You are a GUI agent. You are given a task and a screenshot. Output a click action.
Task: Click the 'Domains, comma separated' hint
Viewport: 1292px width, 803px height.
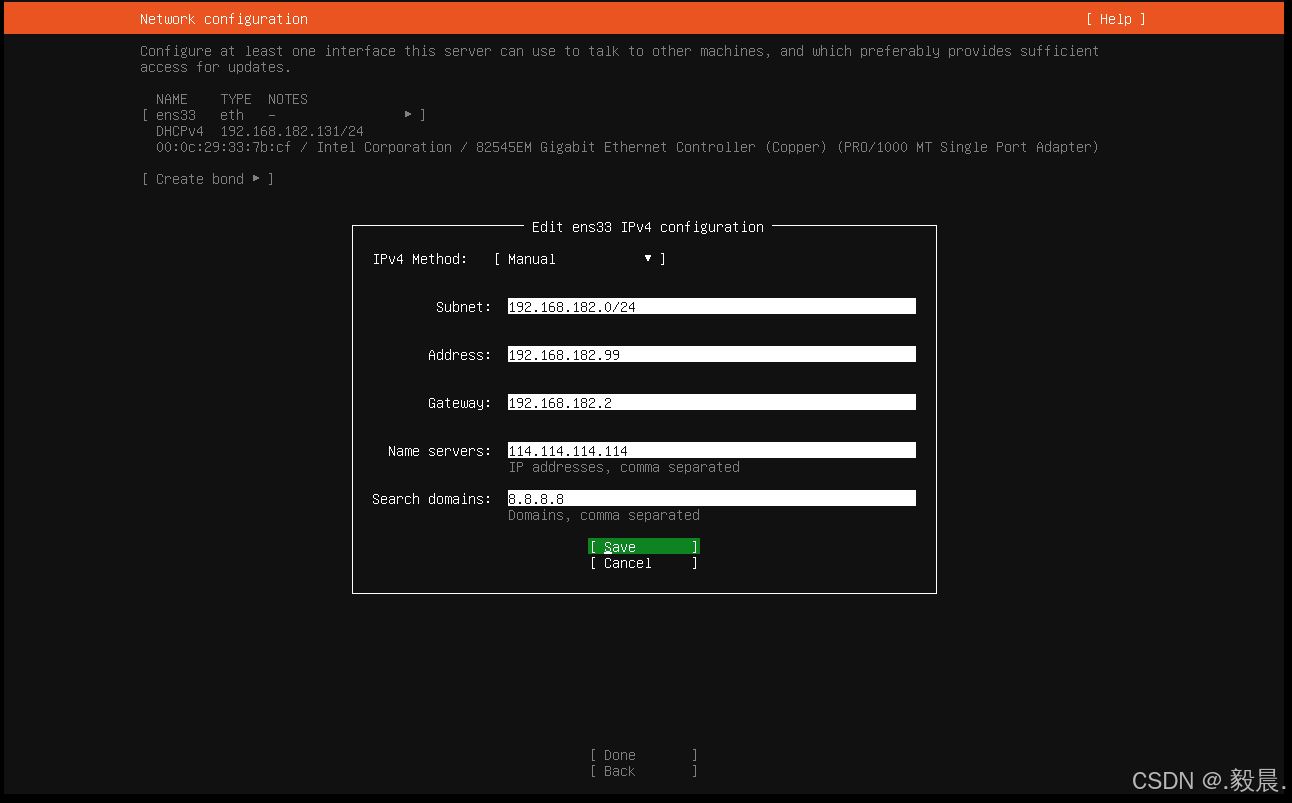coord(604,515)
